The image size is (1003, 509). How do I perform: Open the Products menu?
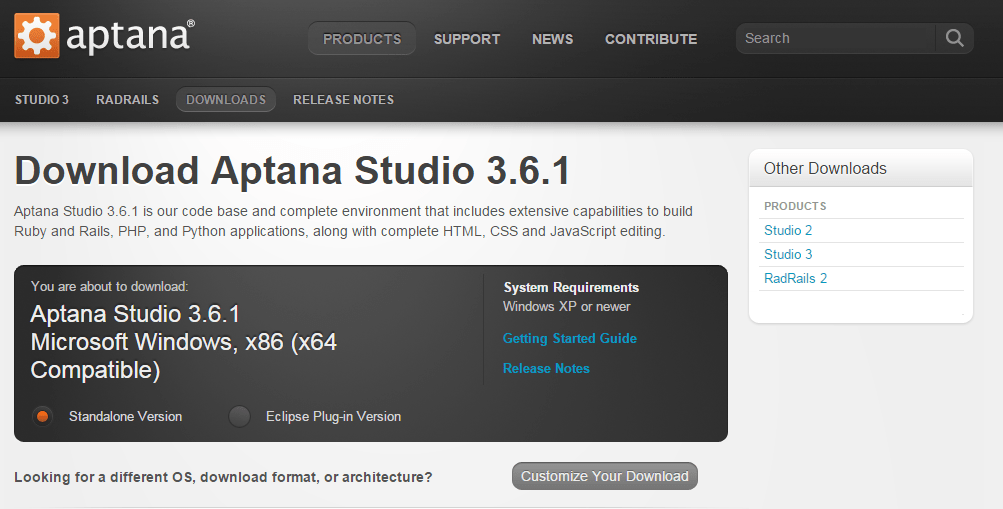(x=362, y=39)
